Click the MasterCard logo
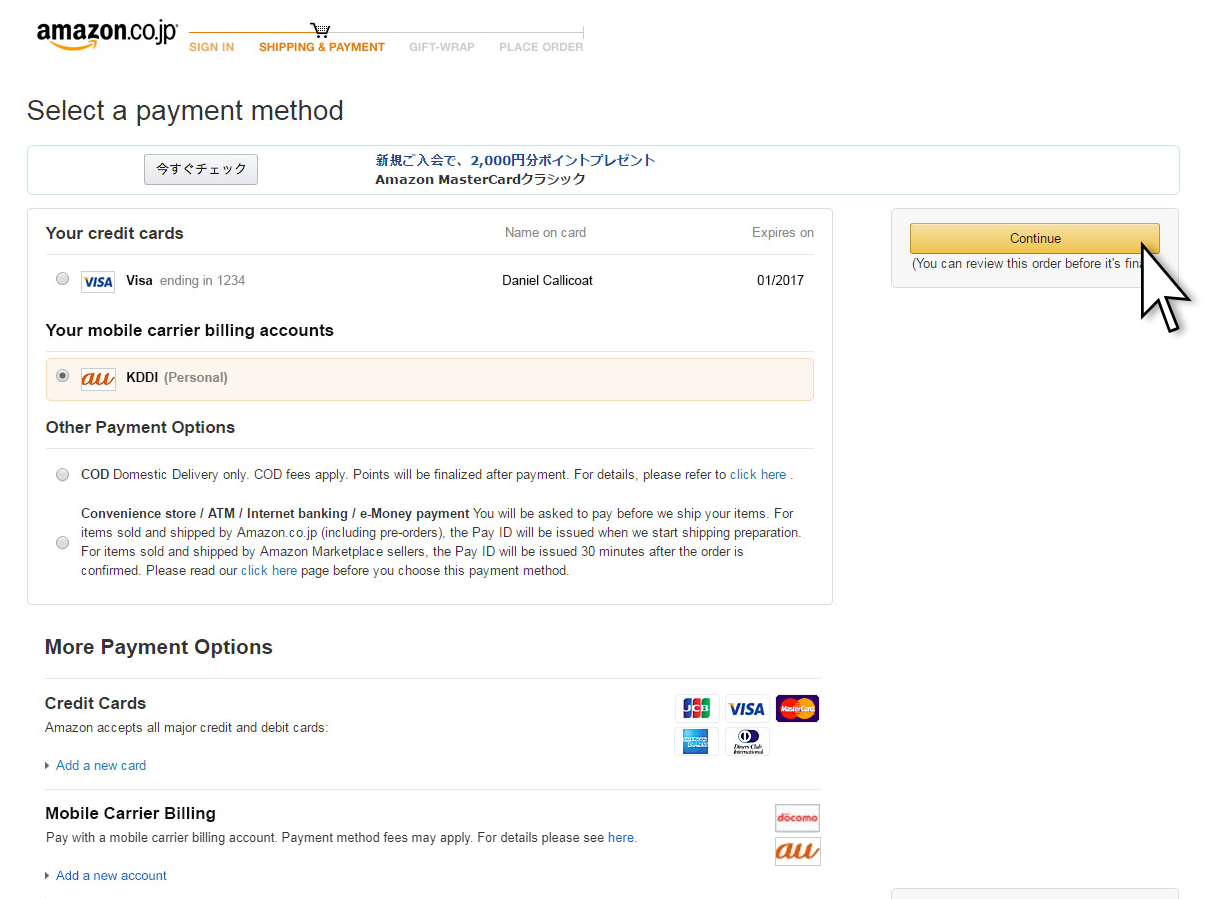Image resolution: width=1205 pixels, height=899 pixels. [x=797, y=709]
